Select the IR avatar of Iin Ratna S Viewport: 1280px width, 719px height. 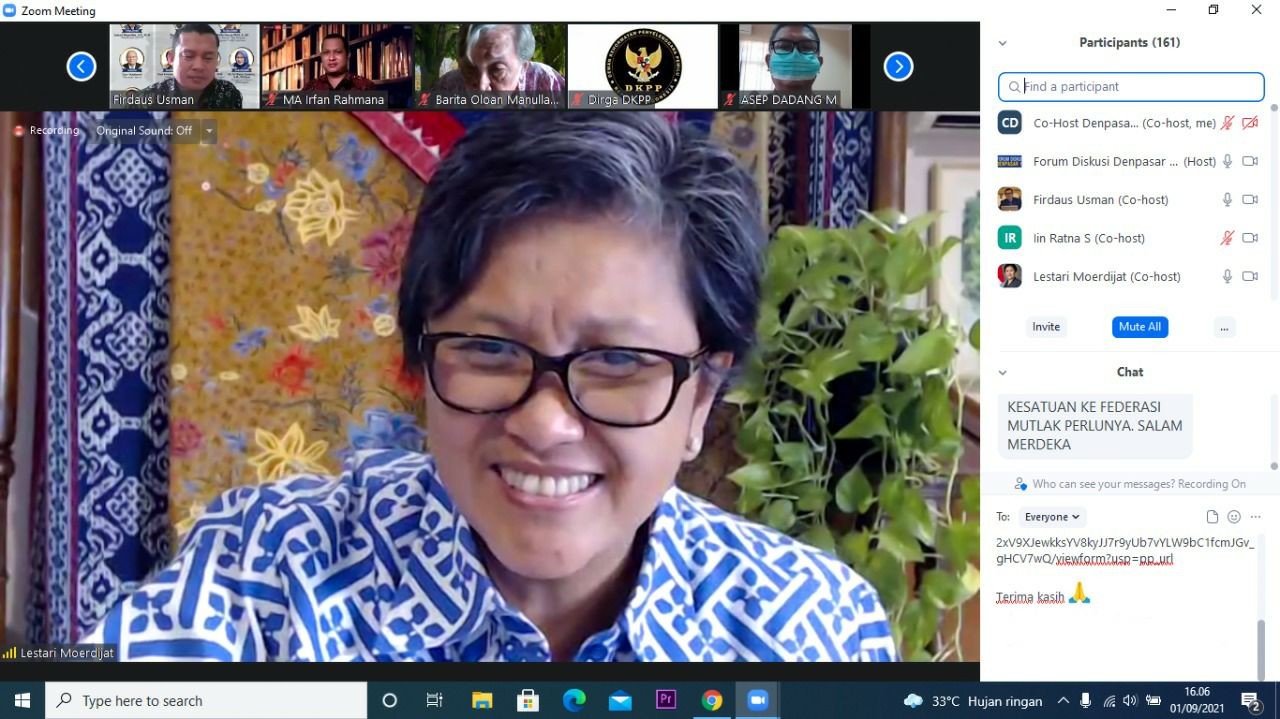(x=1009, y=238)
